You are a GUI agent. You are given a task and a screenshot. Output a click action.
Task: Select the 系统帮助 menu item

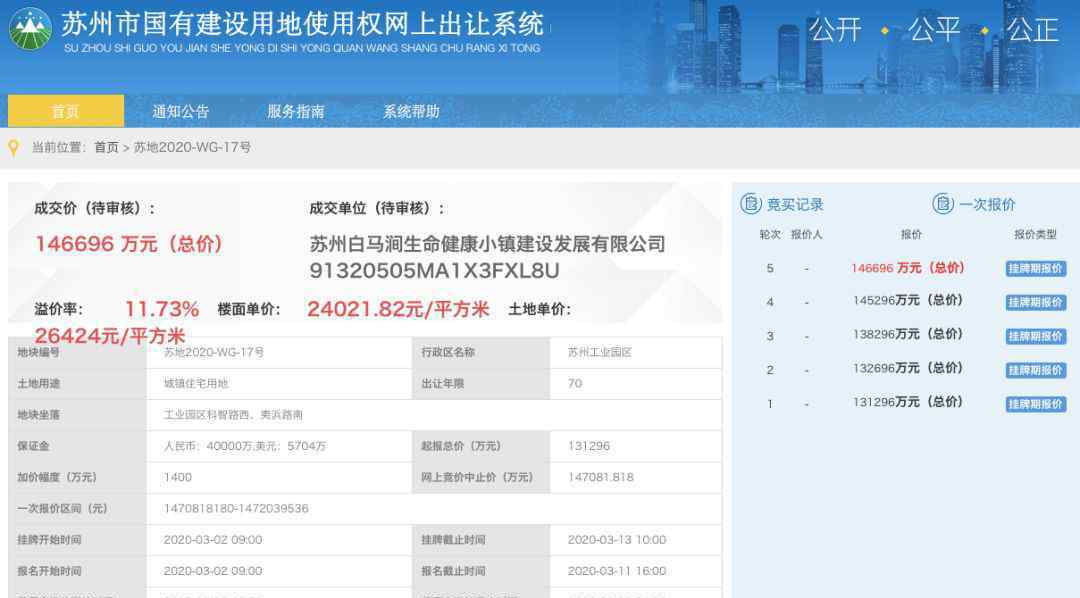tap(411, 111)
